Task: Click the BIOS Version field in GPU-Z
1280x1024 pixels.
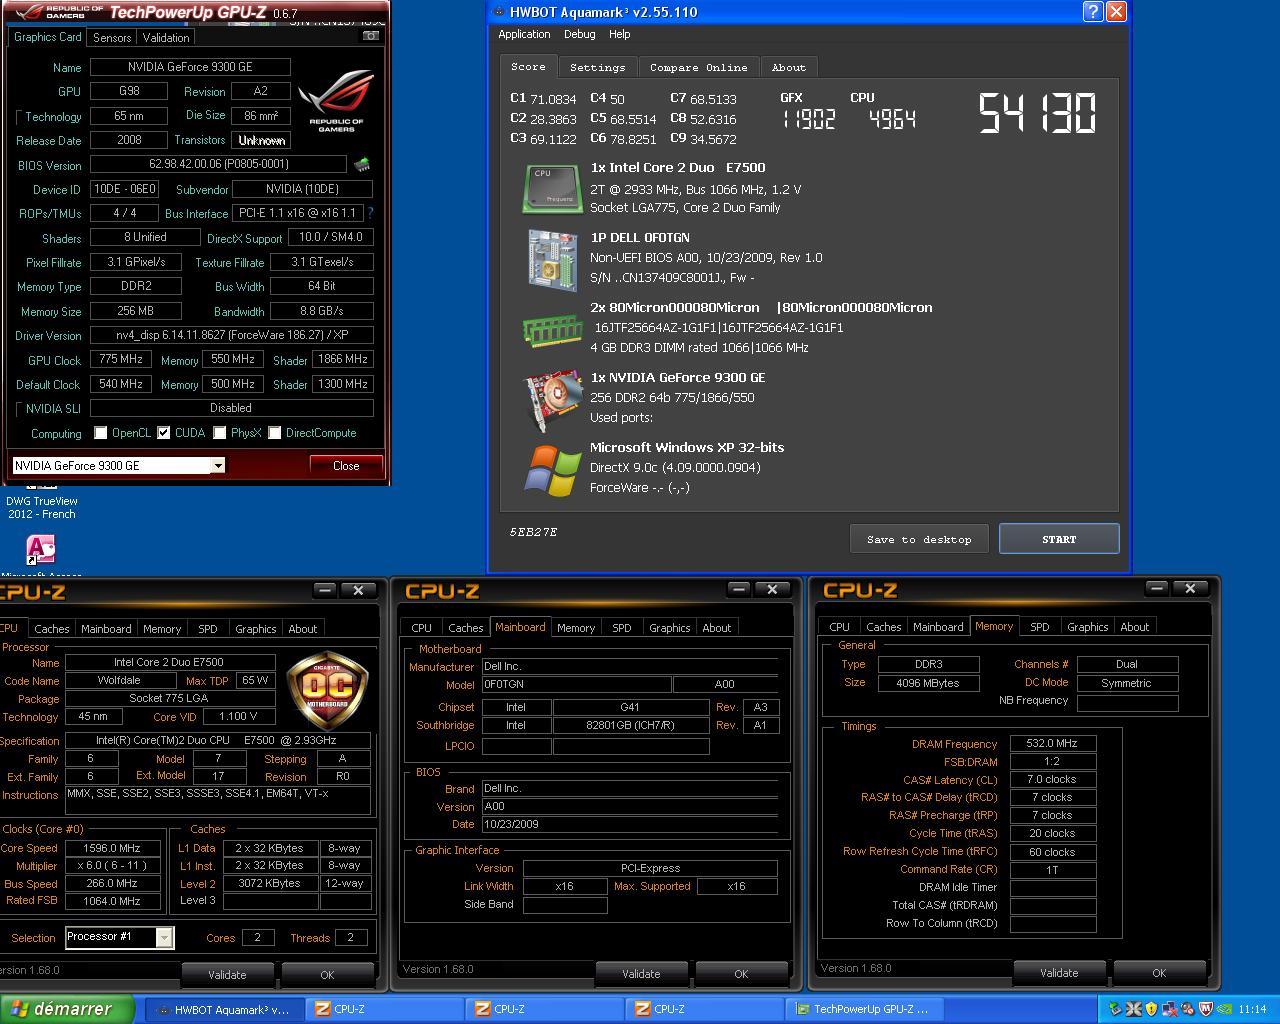Action: tap(218, 164)
